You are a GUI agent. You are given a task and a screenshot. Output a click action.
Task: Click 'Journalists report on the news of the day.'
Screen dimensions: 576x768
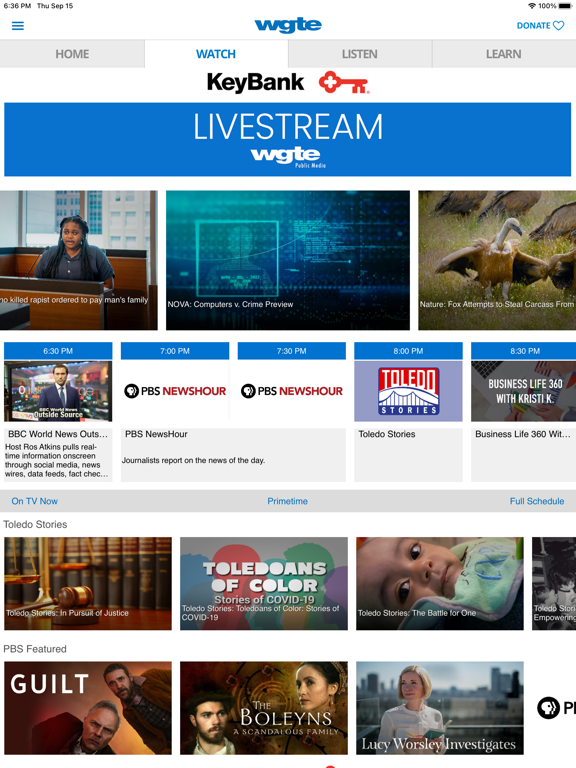(x=193, y=460)
